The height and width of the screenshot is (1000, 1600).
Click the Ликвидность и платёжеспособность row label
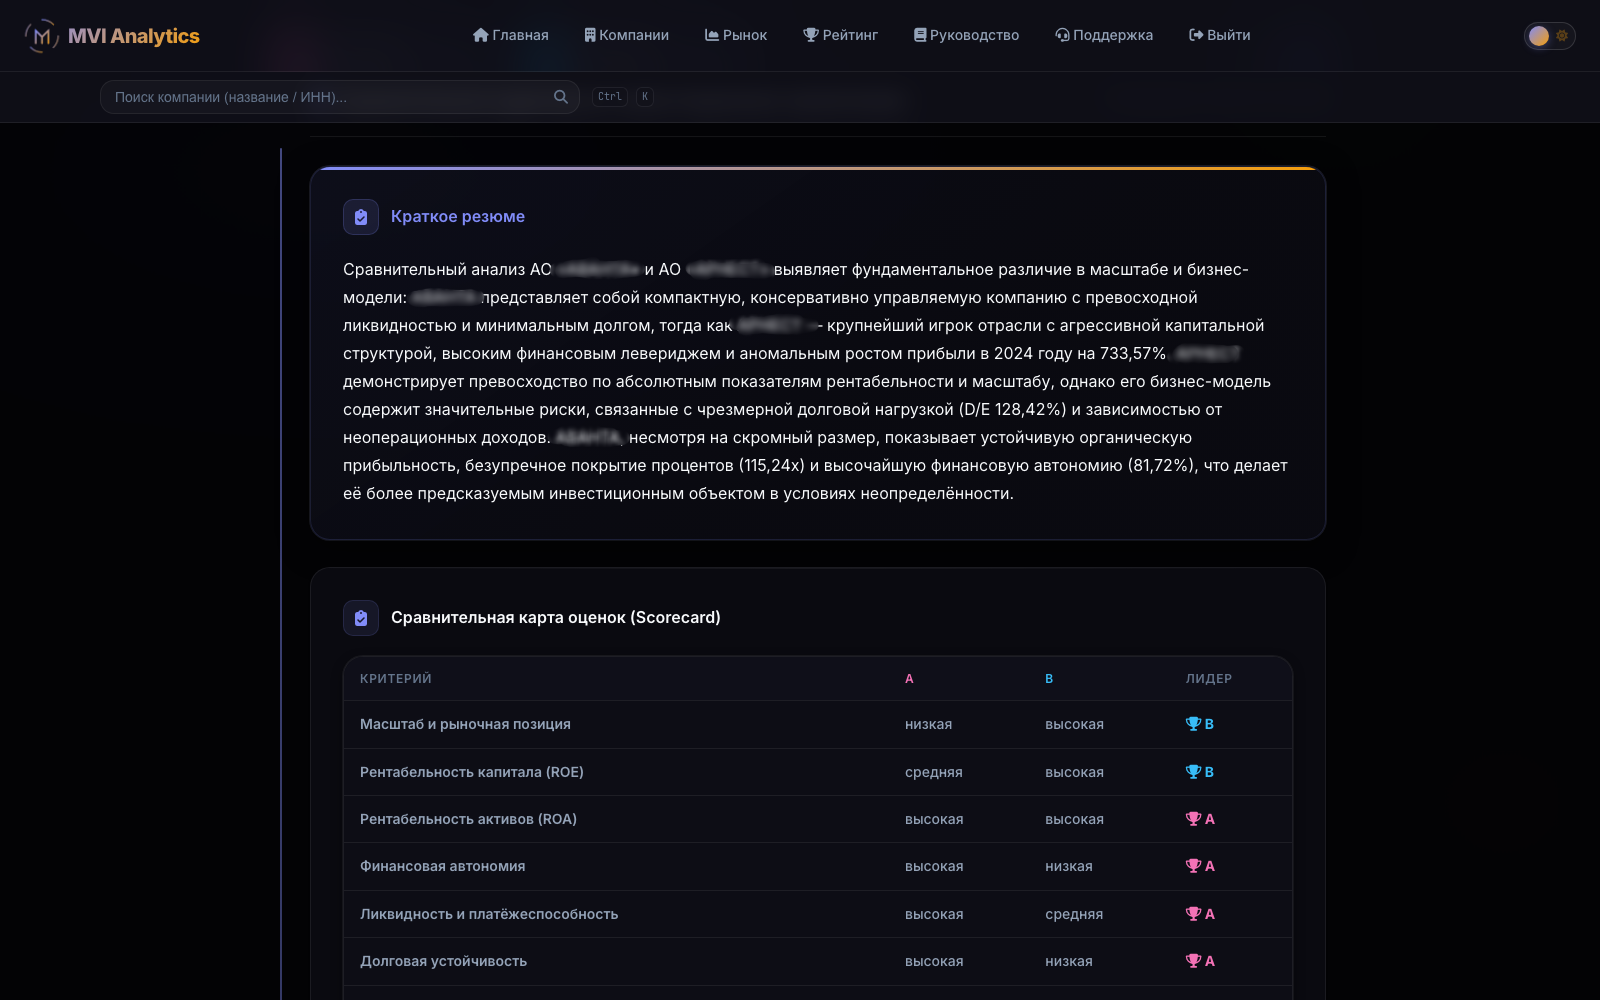click(x=489, y=914)
